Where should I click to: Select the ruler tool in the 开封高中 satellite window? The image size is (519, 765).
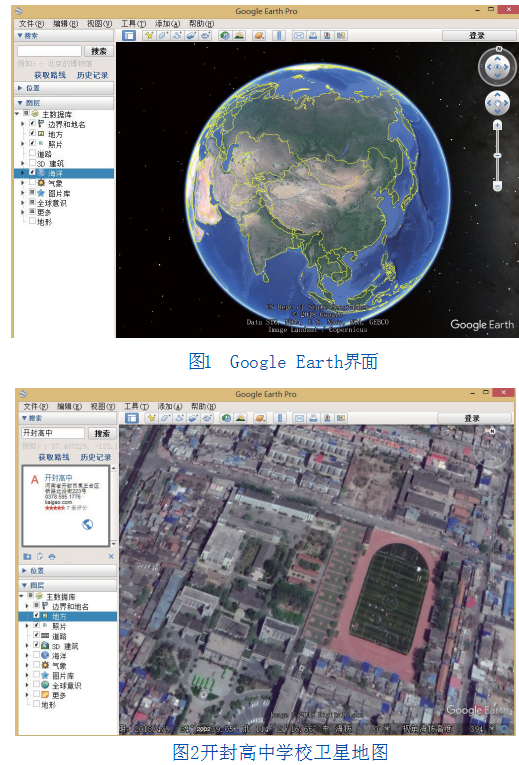click(280, 418)
